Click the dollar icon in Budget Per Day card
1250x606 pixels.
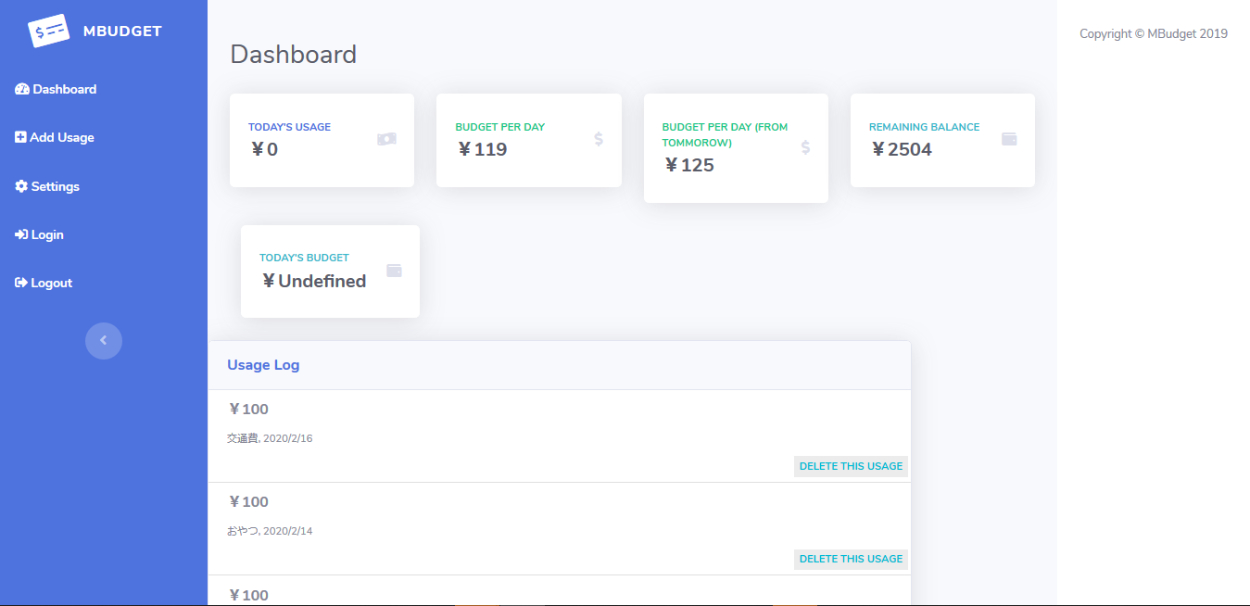click(x=598, y=139)
